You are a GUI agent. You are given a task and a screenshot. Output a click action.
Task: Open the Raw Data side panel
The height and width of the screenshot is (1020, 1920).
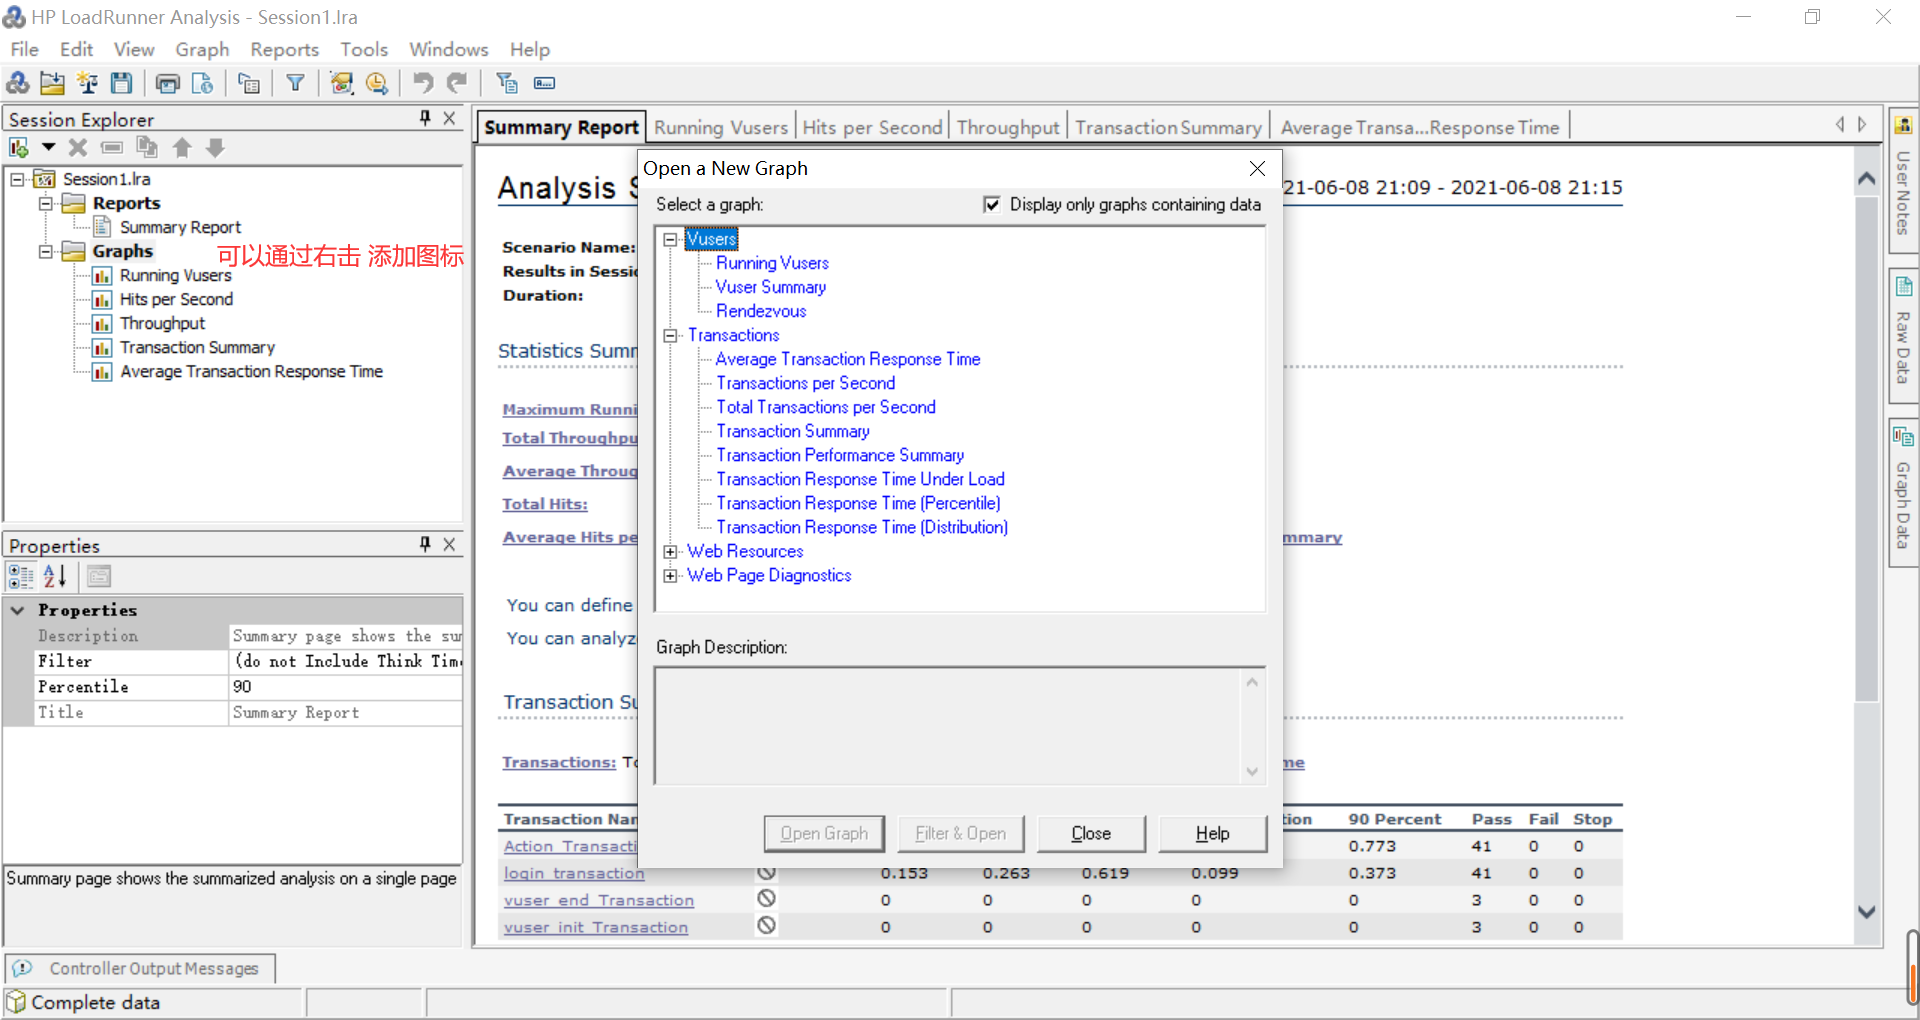1903,336
